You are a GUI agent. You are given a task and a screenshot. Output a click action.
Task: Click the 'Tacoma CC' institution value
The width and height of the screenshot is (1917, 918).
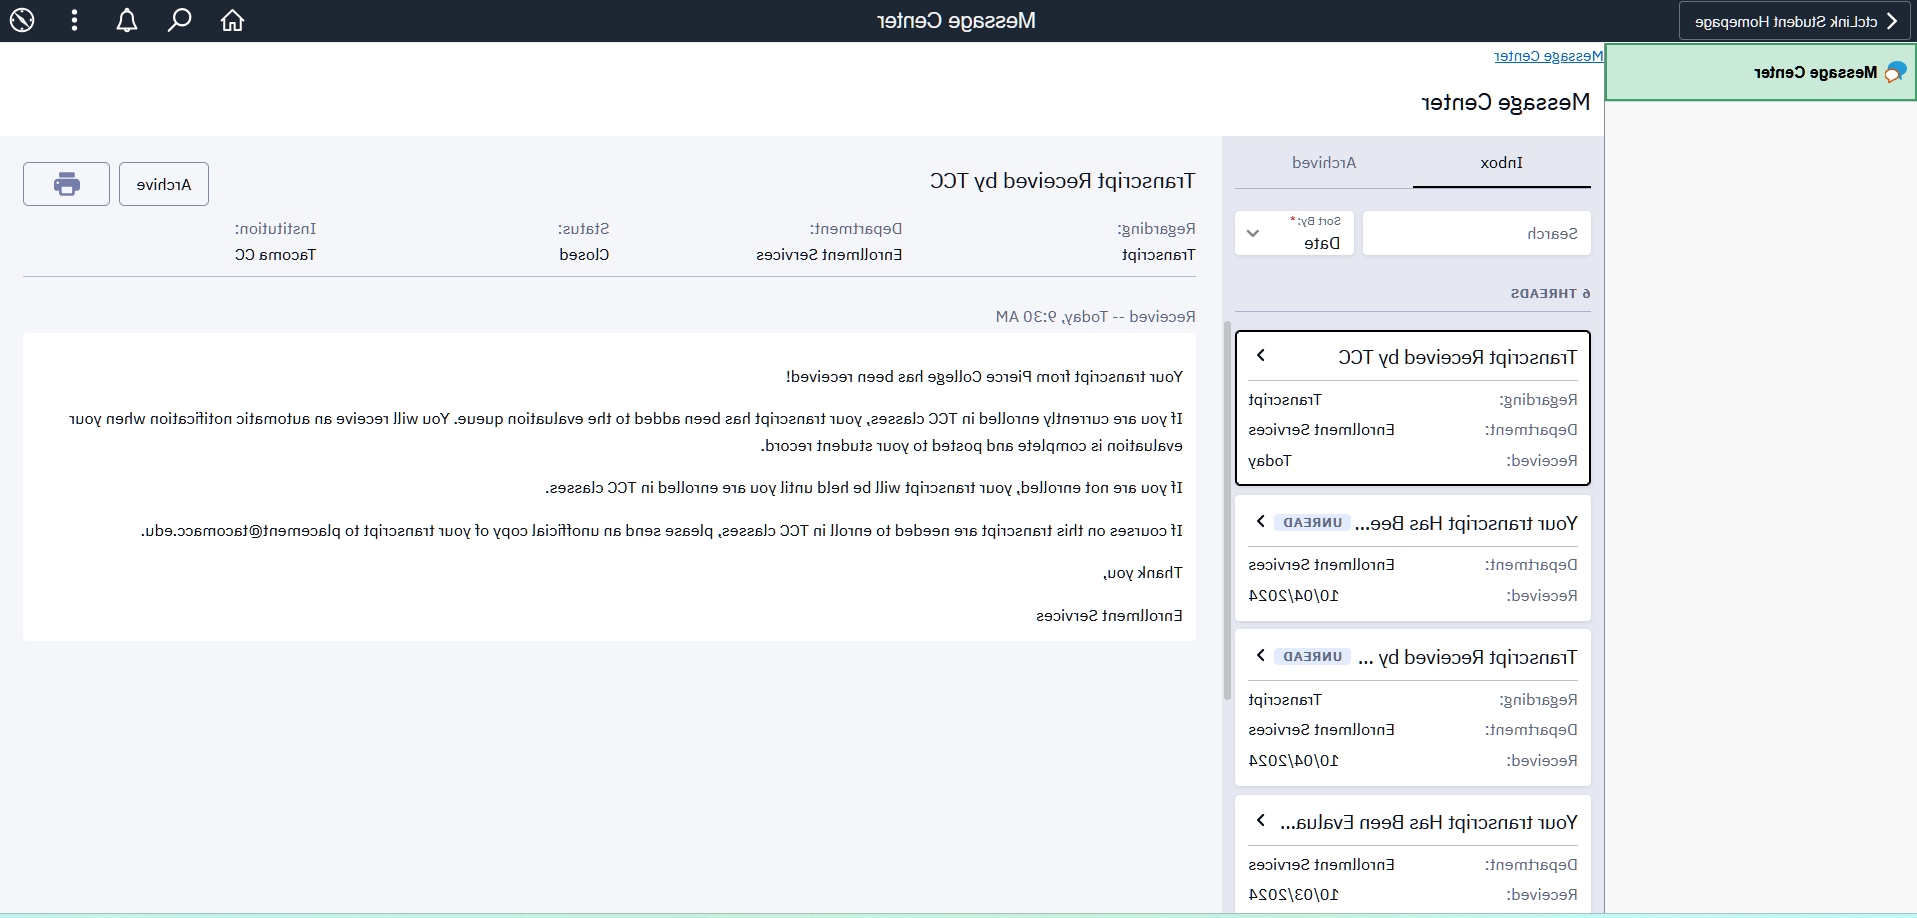[275, 255]
